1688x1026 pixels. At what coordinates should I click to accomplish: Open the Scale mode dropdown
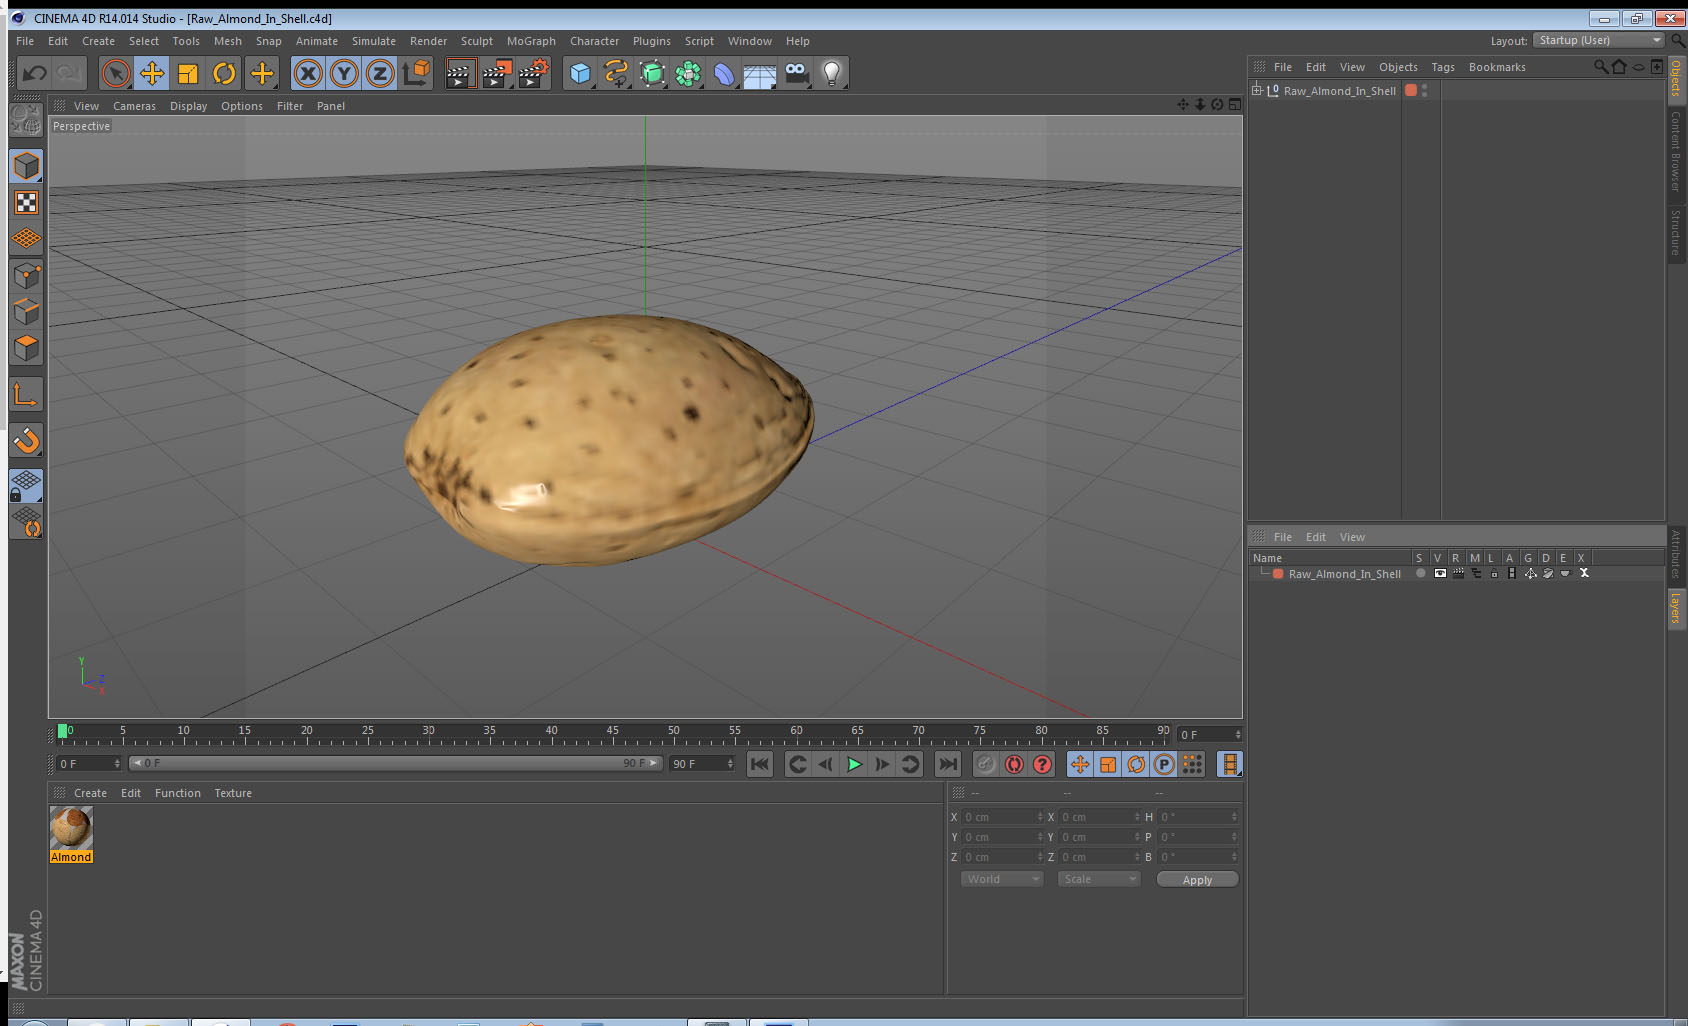click(x=1099, y=879)
